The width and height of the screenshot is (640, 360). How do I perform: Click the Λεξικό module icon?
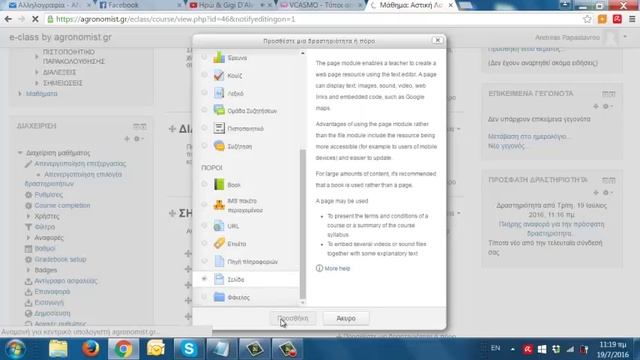coord(219,93)
